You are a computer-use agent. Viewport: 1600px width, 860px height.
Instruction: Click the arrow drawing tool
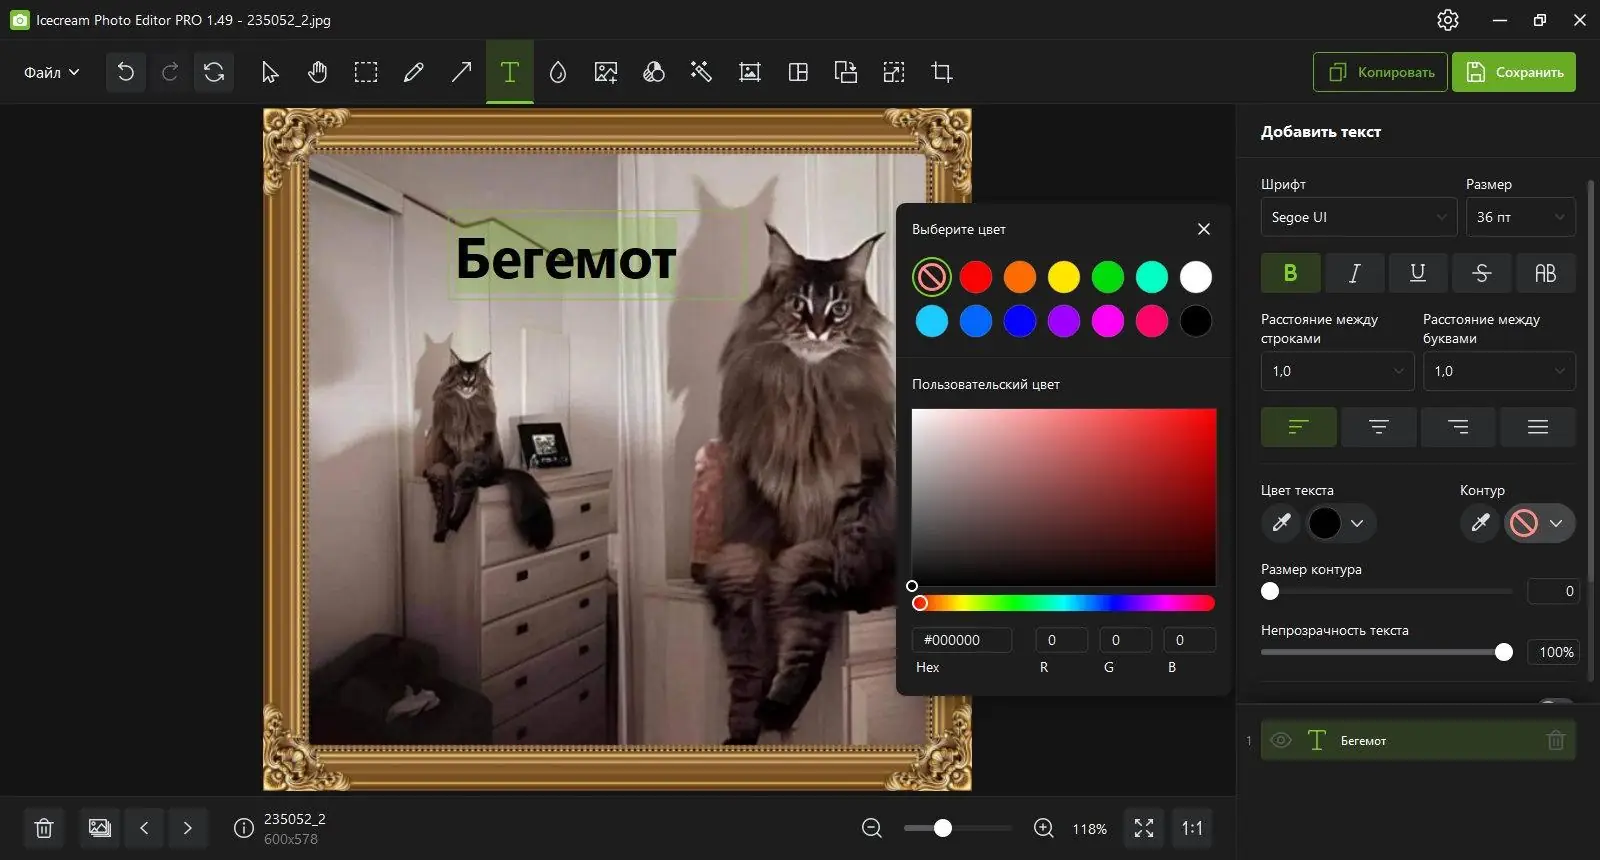461,72
